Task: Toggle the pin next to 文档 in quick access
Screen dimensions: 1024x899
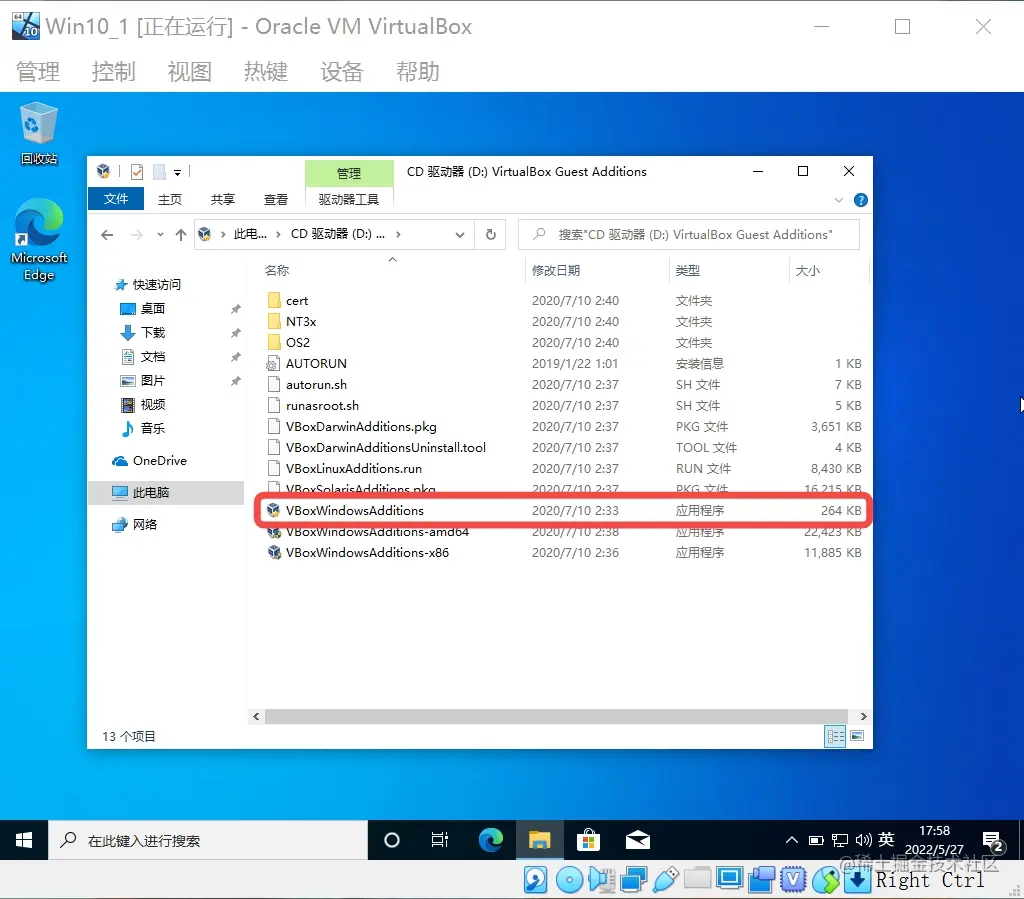Action: click(x=236, y=357)
